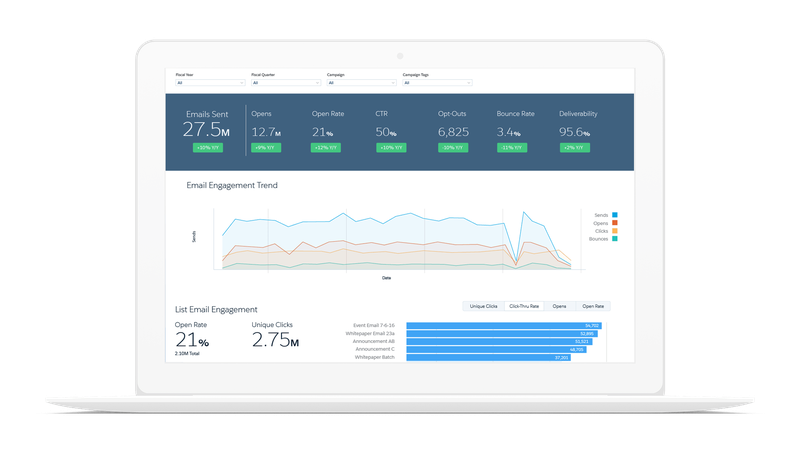The image size is (800, 450).
Task: Open the Fiscal Year dropdown
Action: (x=210, y=83)
